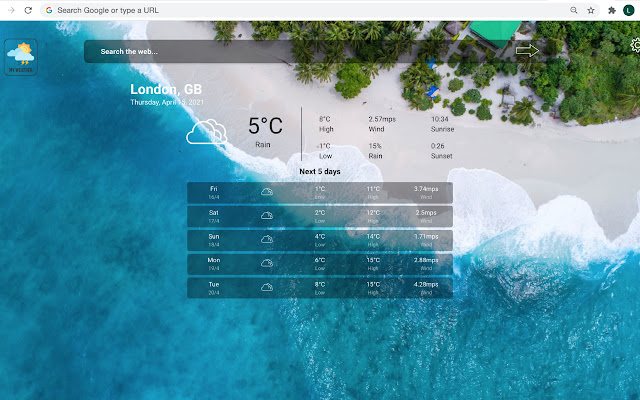Submit the web search with the arrow button

tap(527, 51)
